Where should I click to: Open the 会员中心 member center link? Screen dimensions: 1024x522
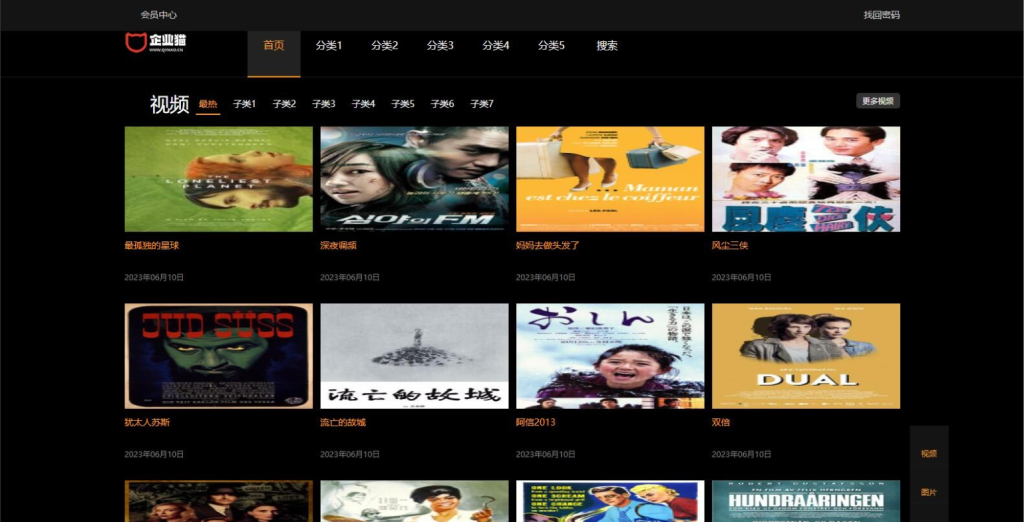click(159, 15)
